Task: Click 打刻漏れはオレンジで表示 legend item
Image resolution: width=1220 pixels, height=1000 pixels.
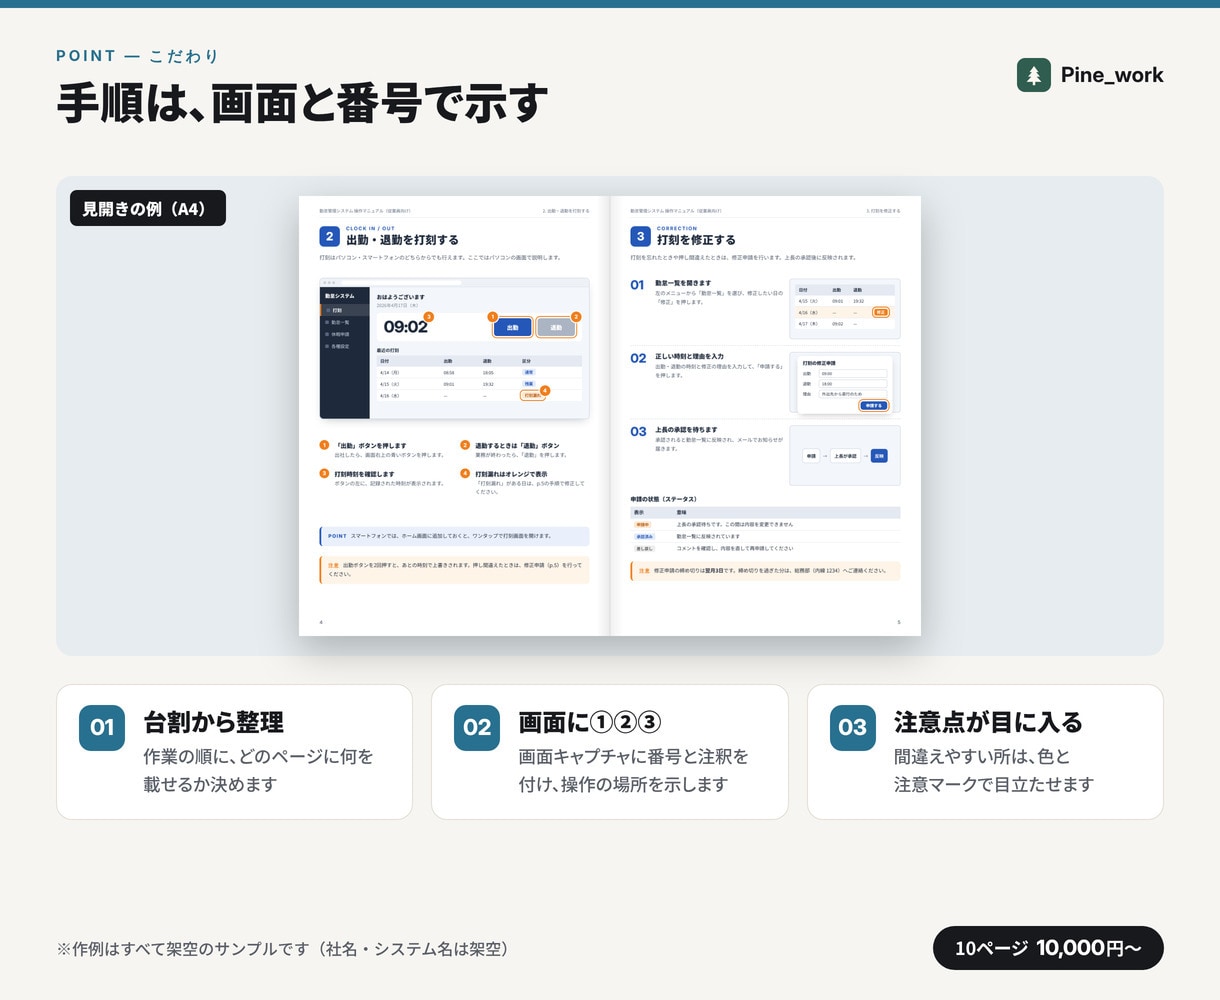Action: tap(523, 482)
